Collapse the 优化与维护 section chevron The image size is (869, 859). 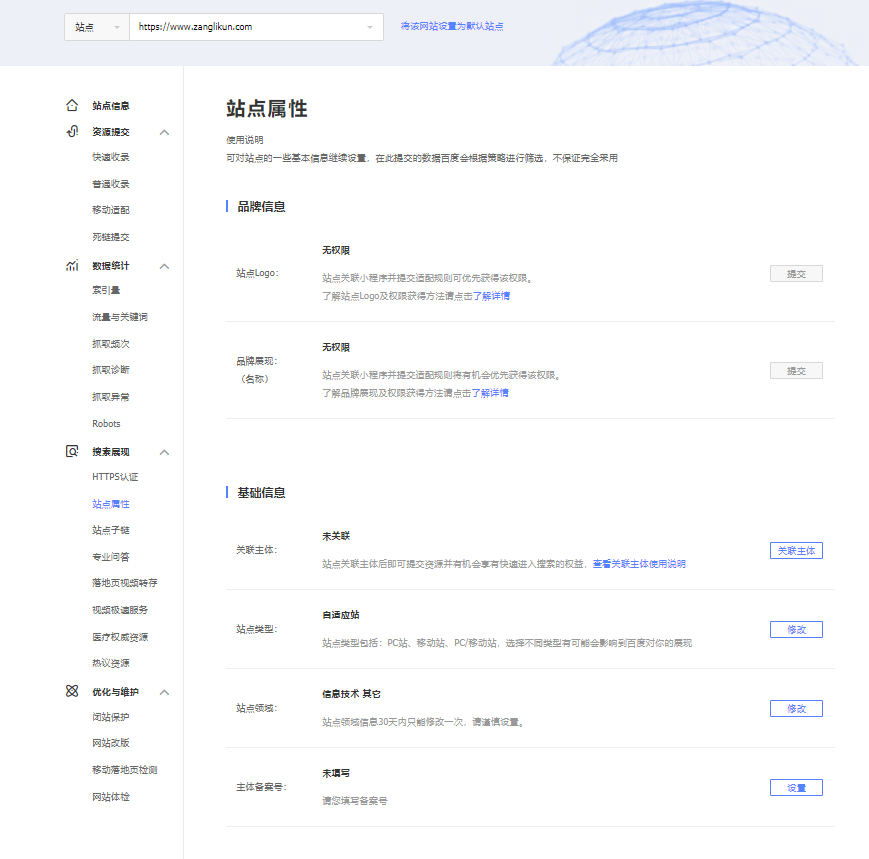click(x=165, y=691)
